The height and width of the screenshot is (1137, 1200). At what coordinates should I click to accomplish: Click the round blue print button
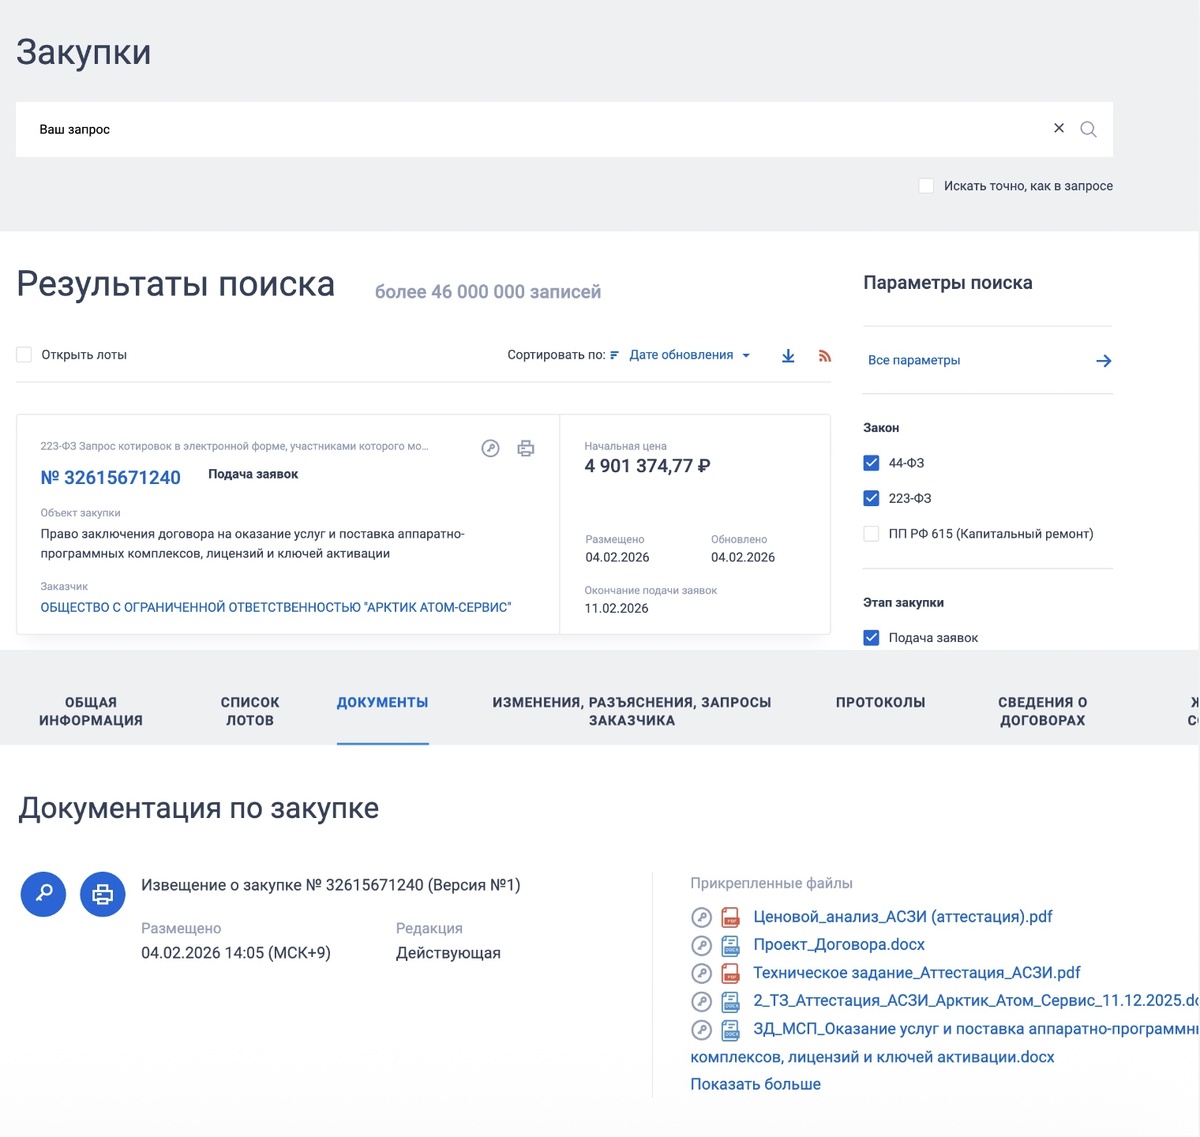point(103,894)
